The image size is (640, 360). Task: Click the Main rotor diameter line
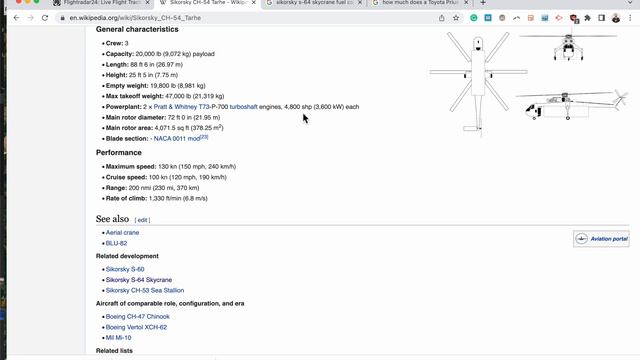click(x=163, y=118)
